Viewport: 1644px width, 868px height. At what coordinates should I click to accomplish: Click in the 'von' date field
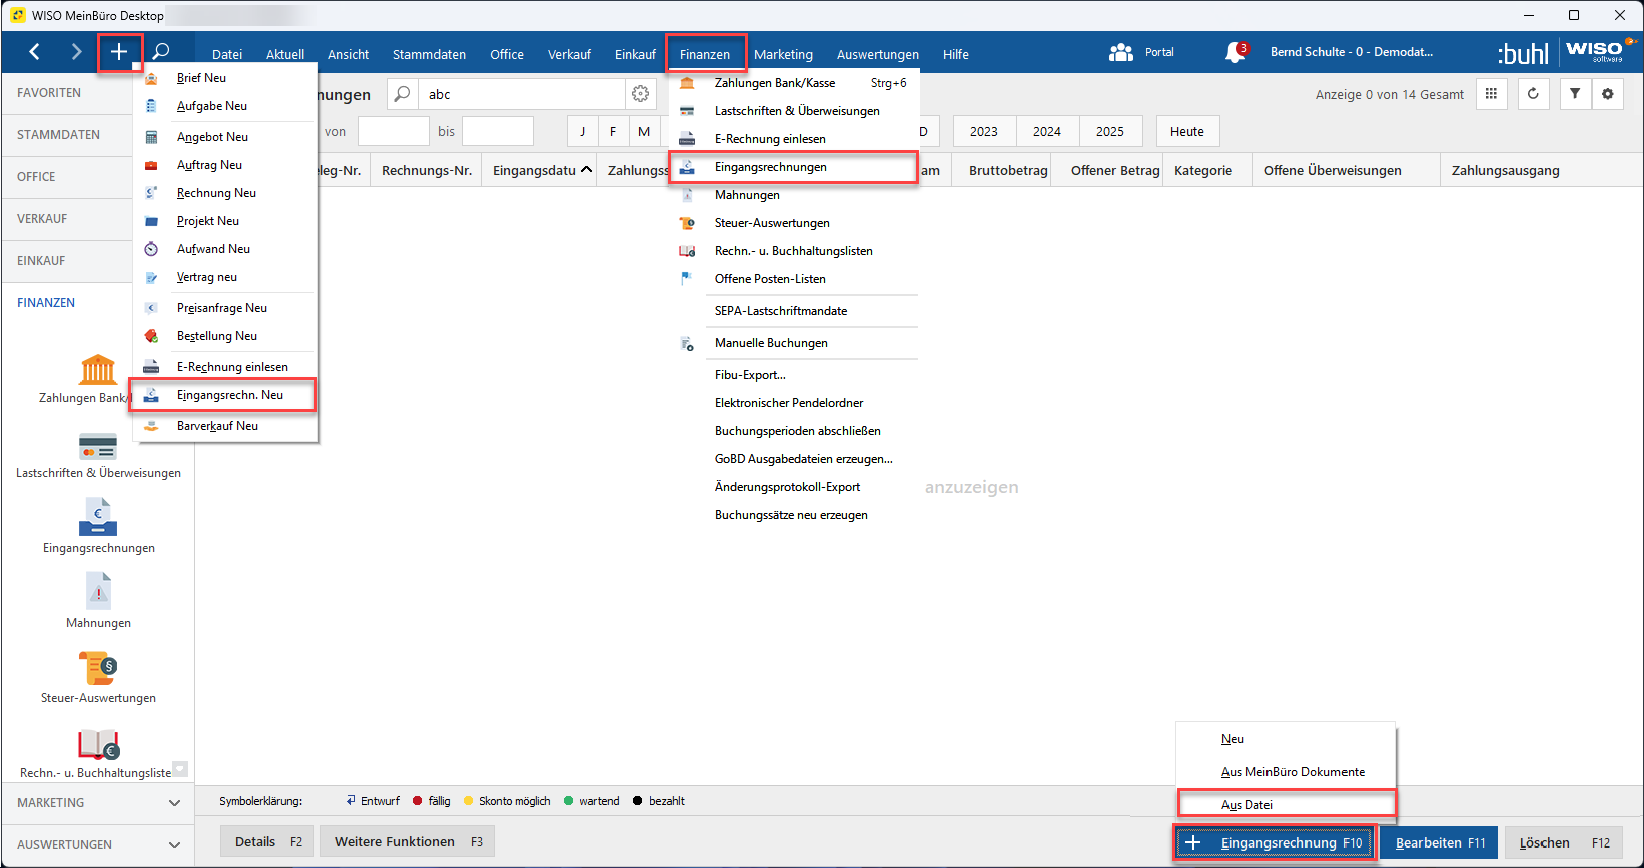pyautogui.click(x=393, y=131)
